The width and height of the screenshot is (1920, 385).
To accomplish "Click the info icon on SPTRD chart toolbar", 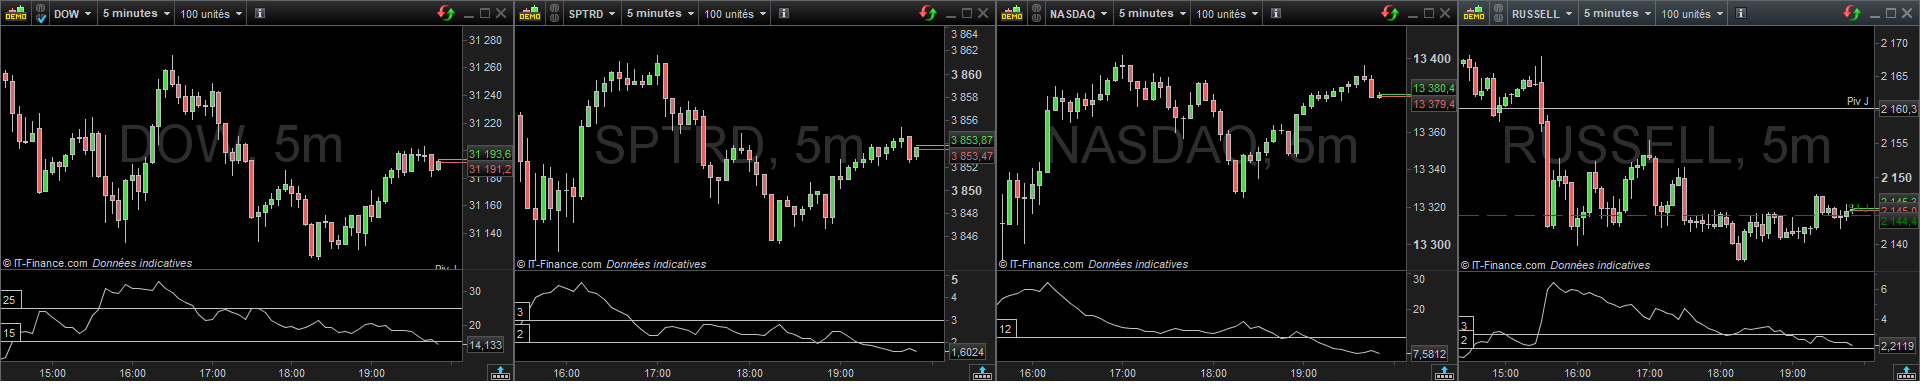I will coord(784,14).
